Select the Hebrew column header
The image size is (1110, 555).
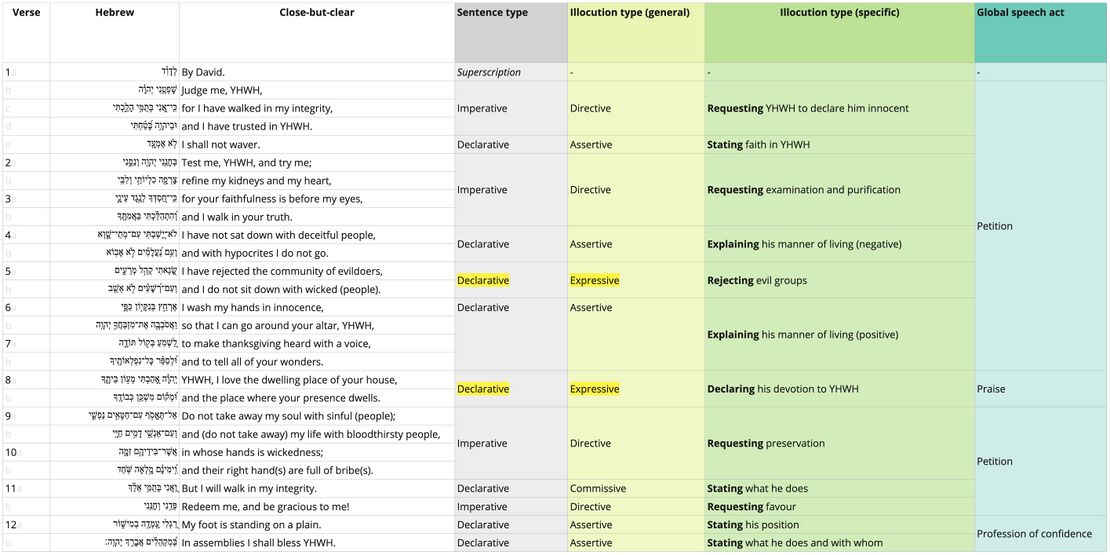click(x=114, y=13)
